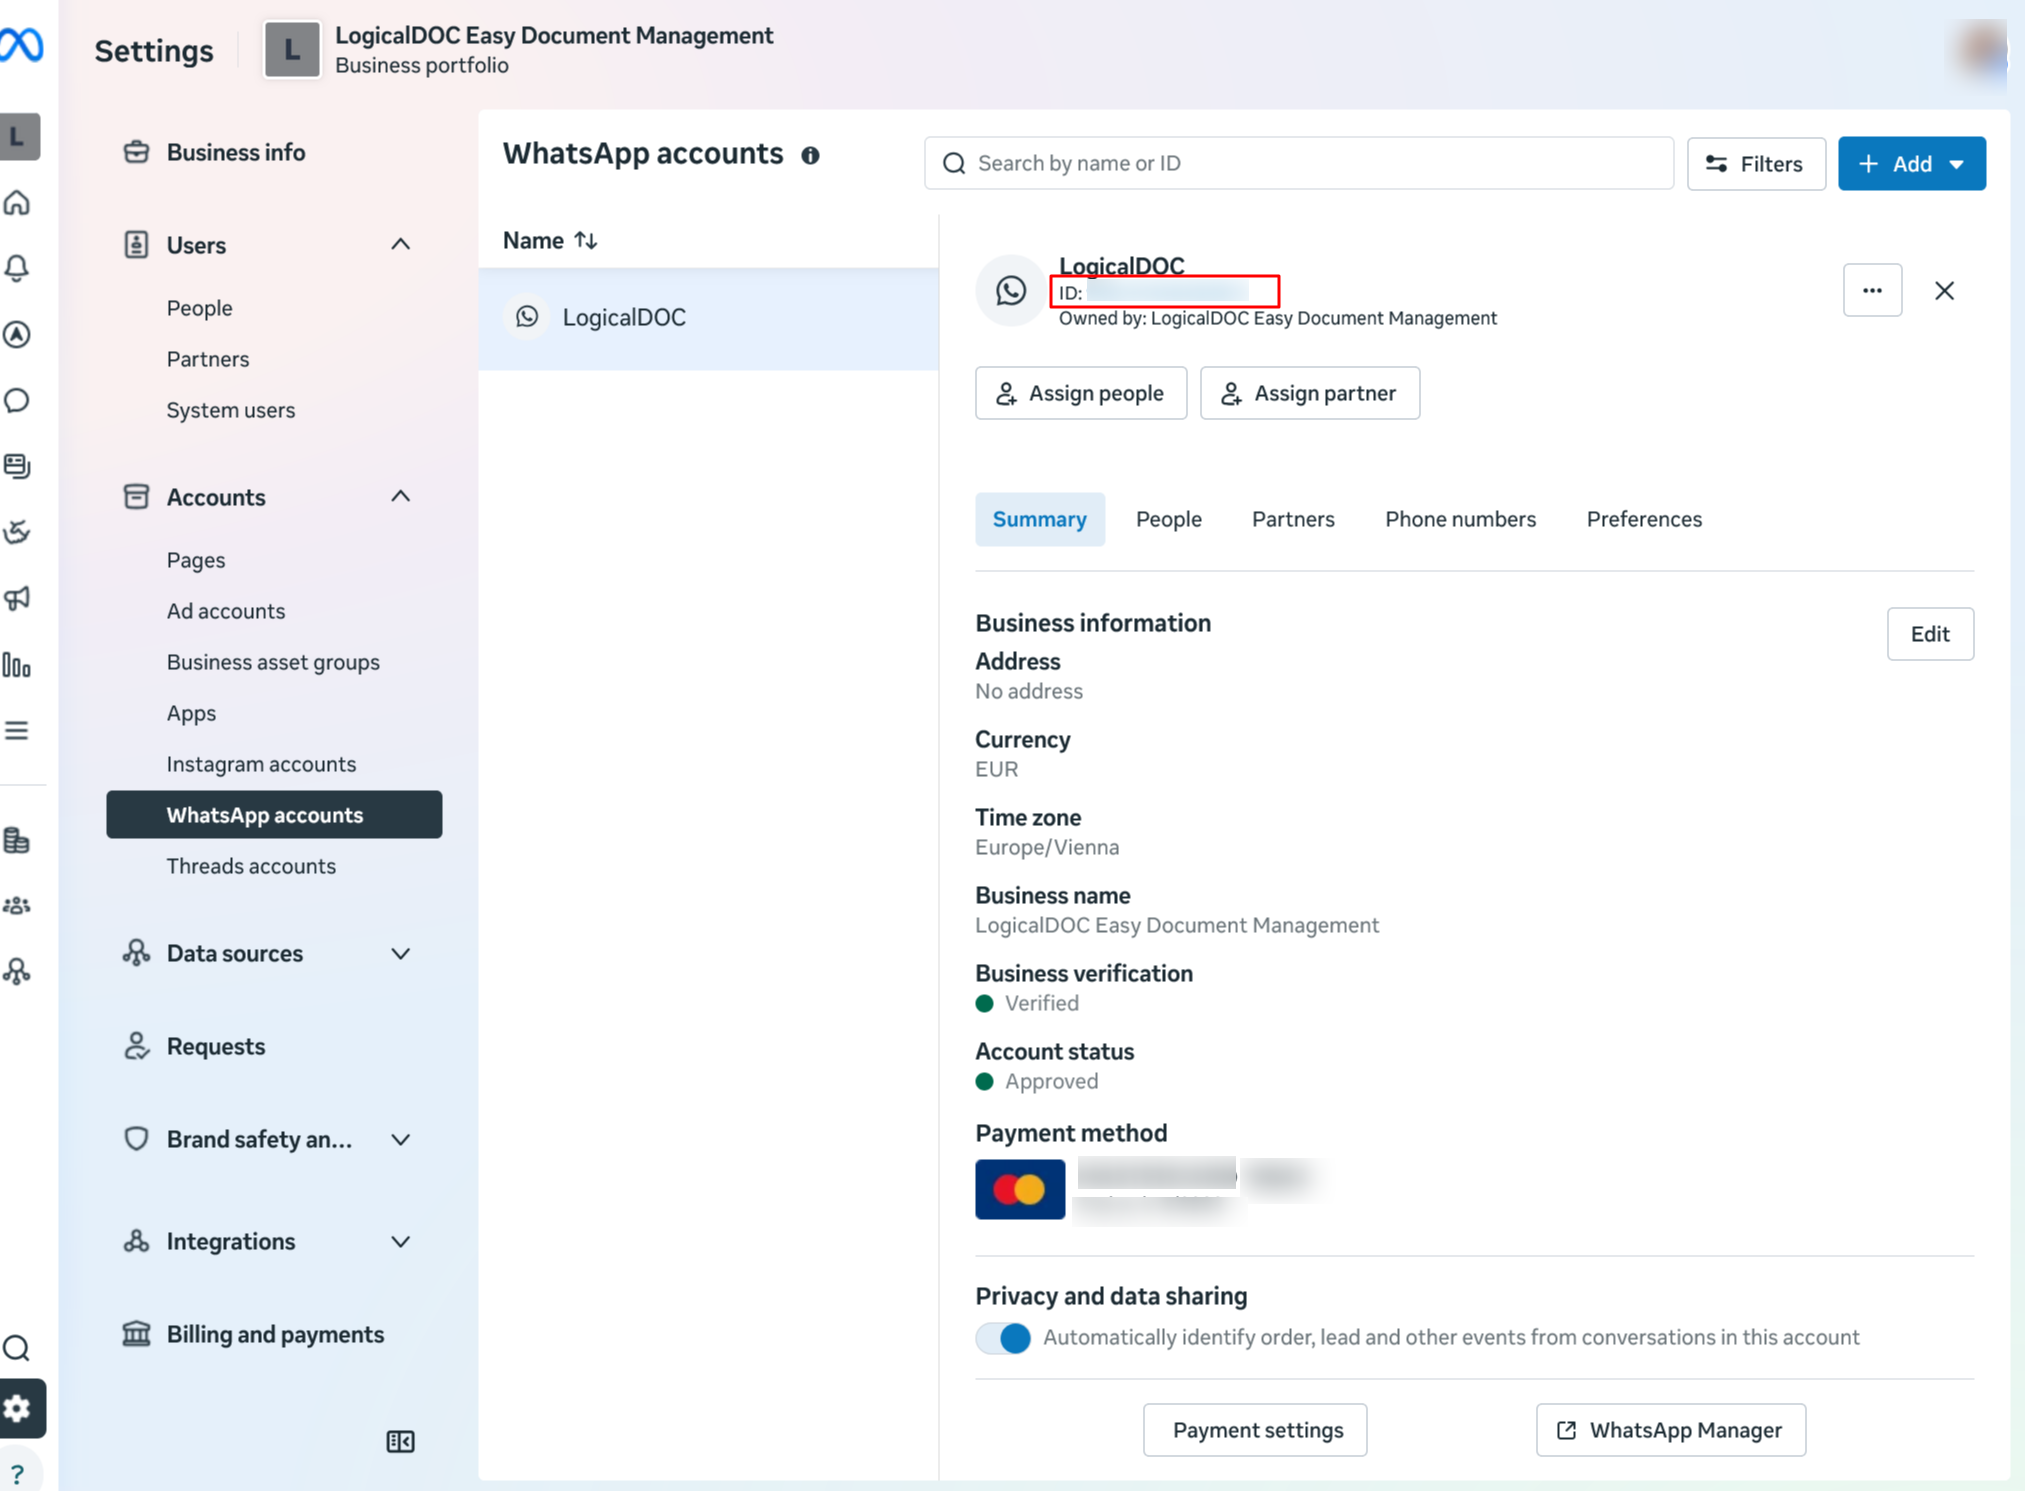
Task: Open the Insights bar chart icon
Action: point(18,665)
